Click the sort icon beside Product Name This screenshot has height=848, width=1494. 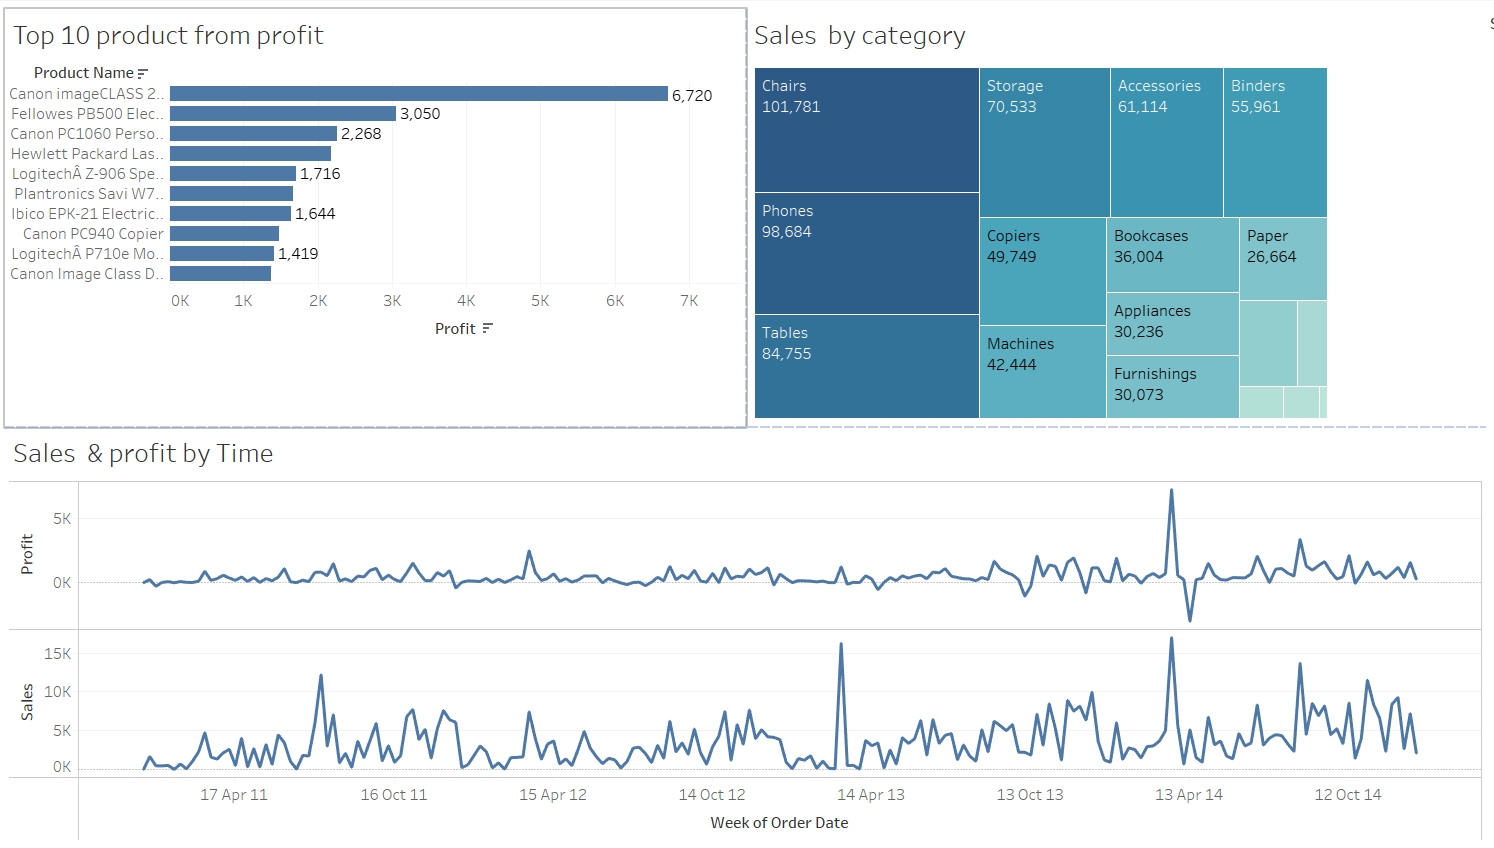(x=143, y=73)
